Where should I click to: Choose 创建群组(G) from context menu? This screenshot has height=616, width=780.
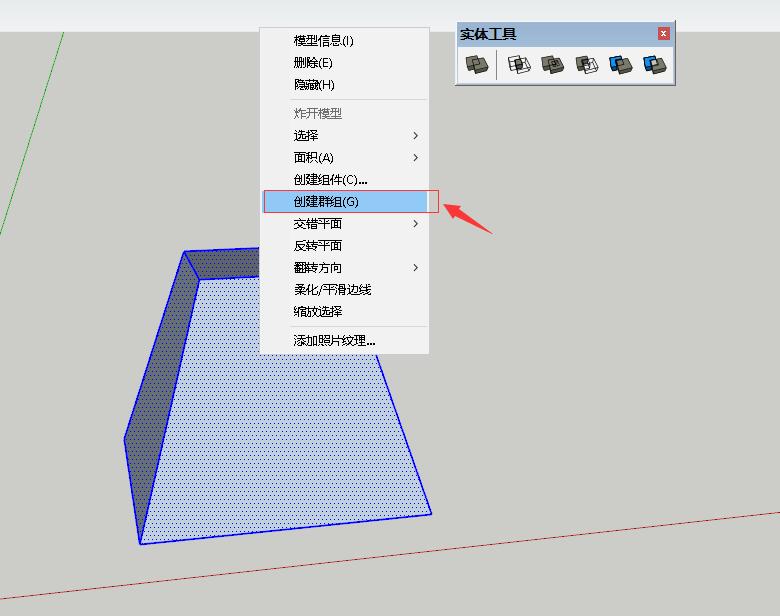pyautogui.click(x=326, y=202)
